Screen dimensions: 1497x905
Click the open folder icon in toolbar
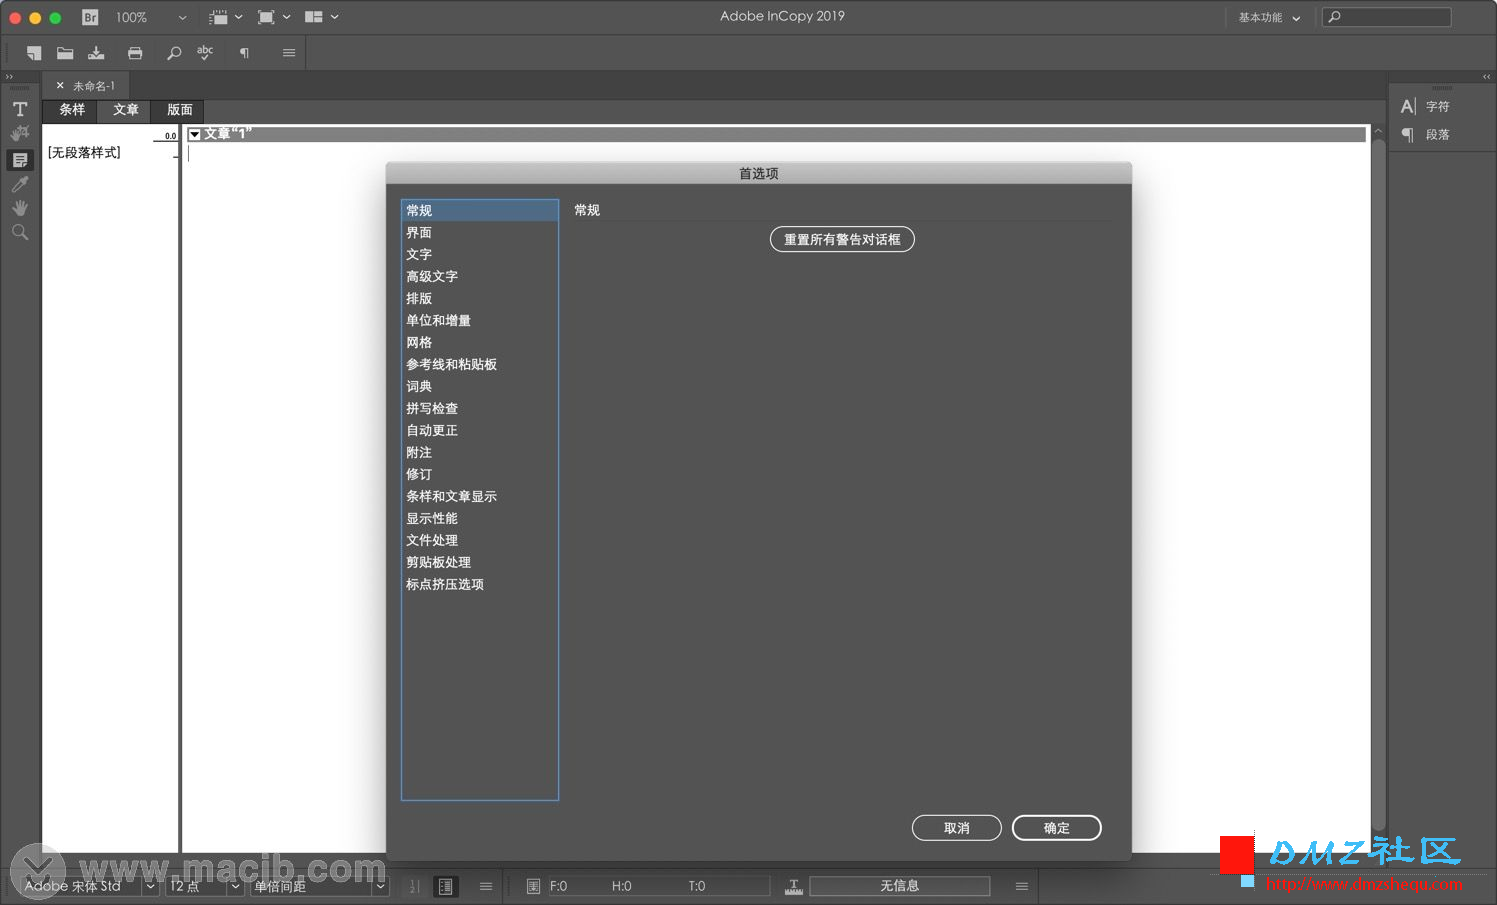pyautogui.click(x=65, y=53)
